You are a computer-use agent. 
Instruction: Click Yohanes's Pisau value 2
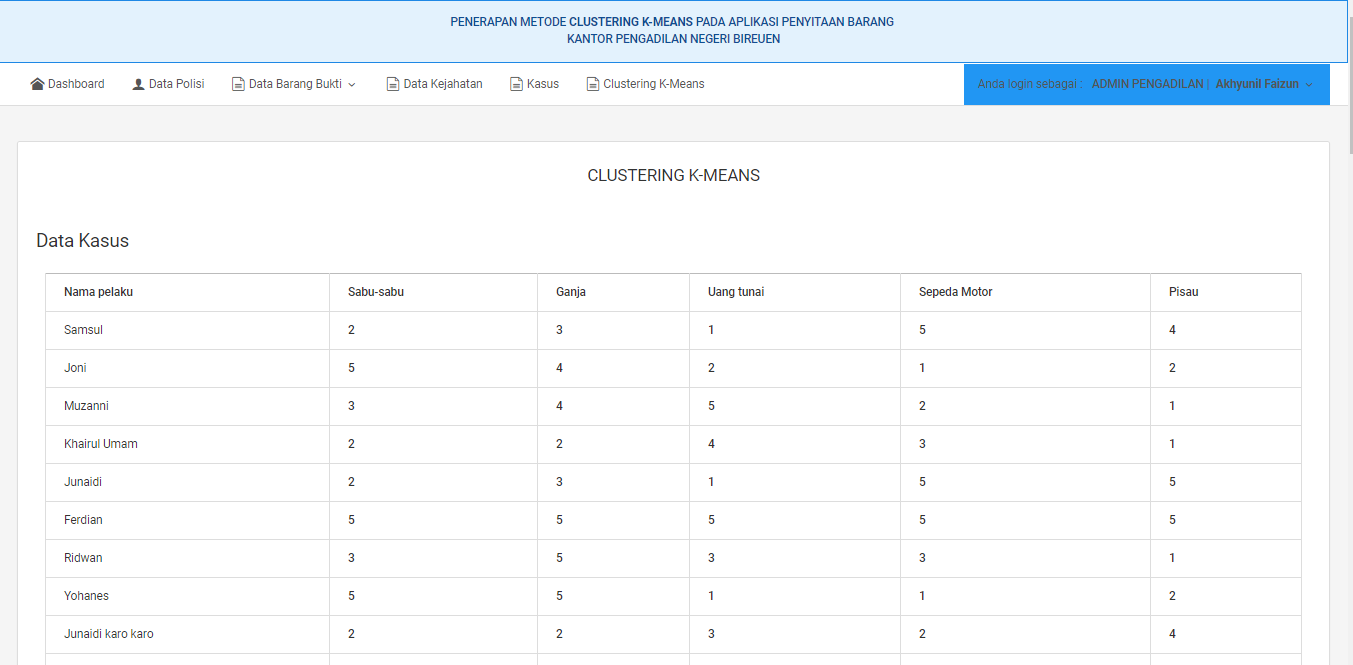point(1172,596)
